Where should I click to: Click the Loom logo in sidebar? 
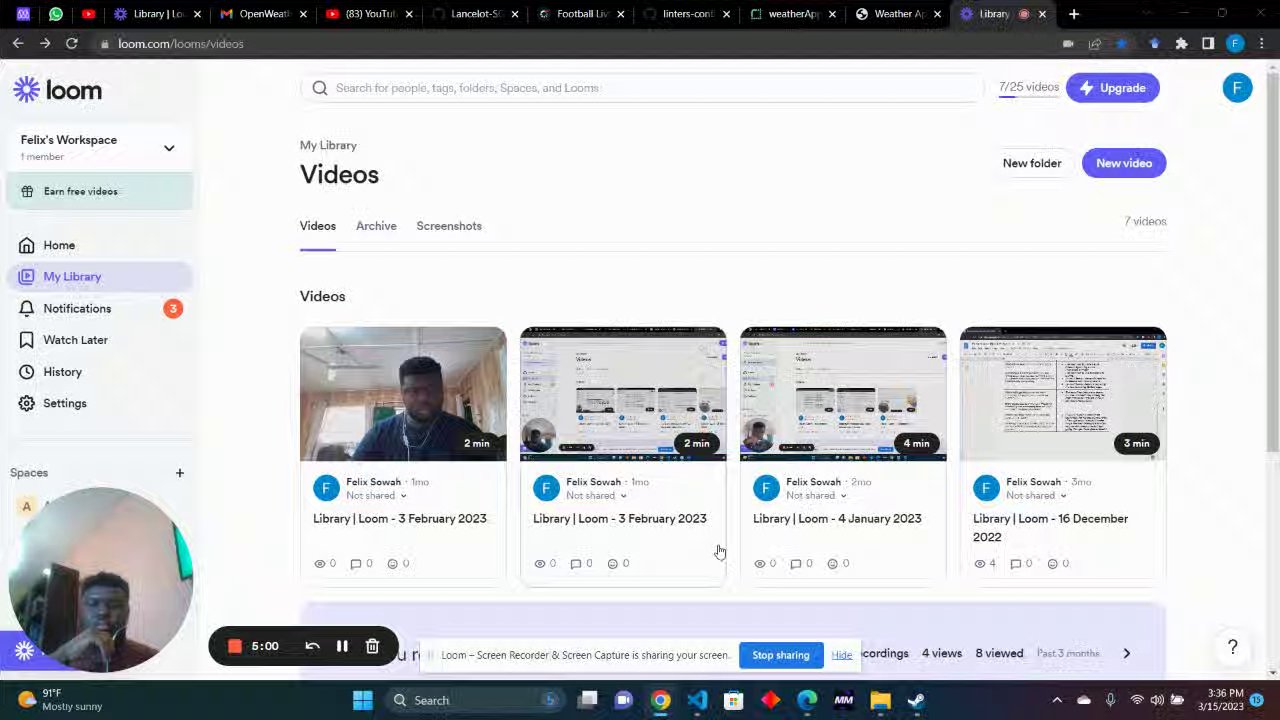(57, 90)
